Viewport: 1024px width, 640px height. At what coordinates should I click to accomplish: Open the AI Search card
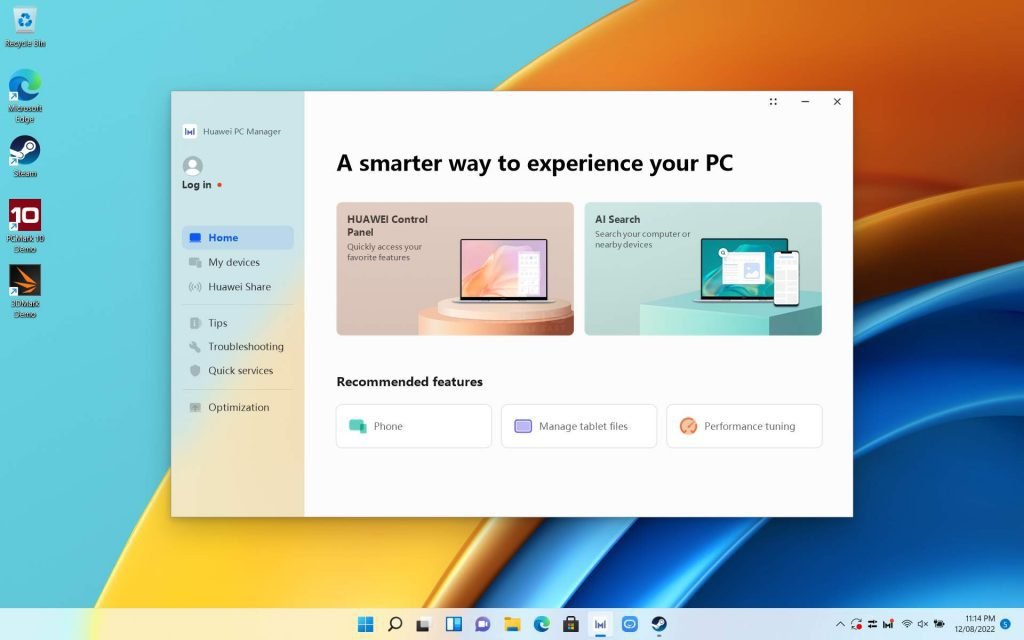pos(703,268)
